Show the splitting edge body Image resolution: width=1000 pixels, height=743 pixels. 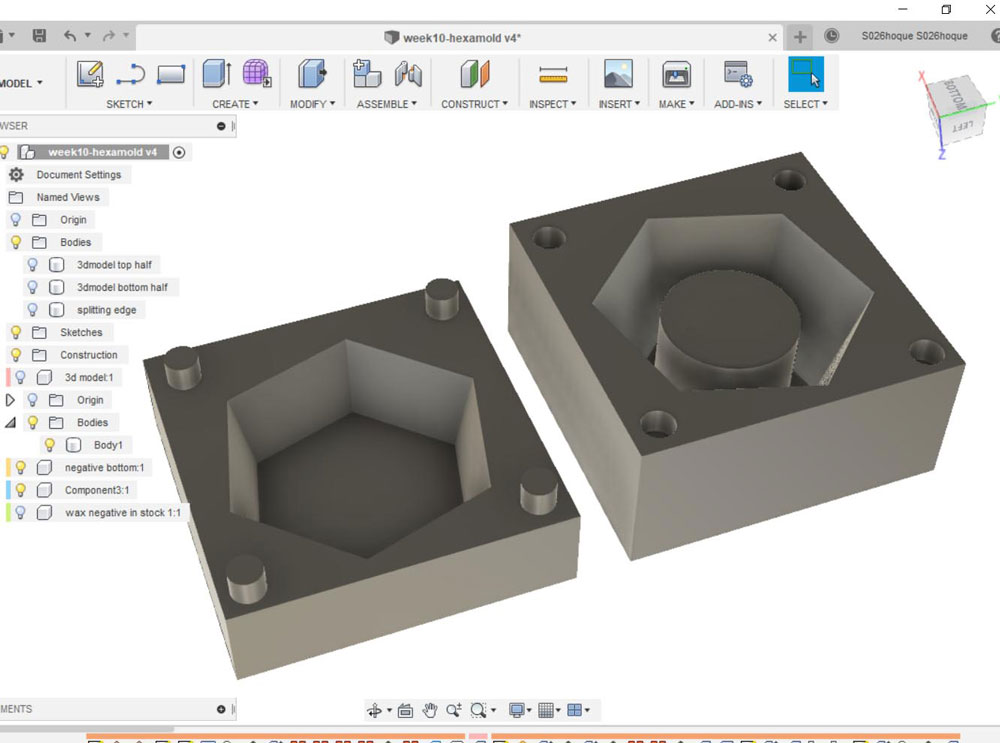coord(33,310)
